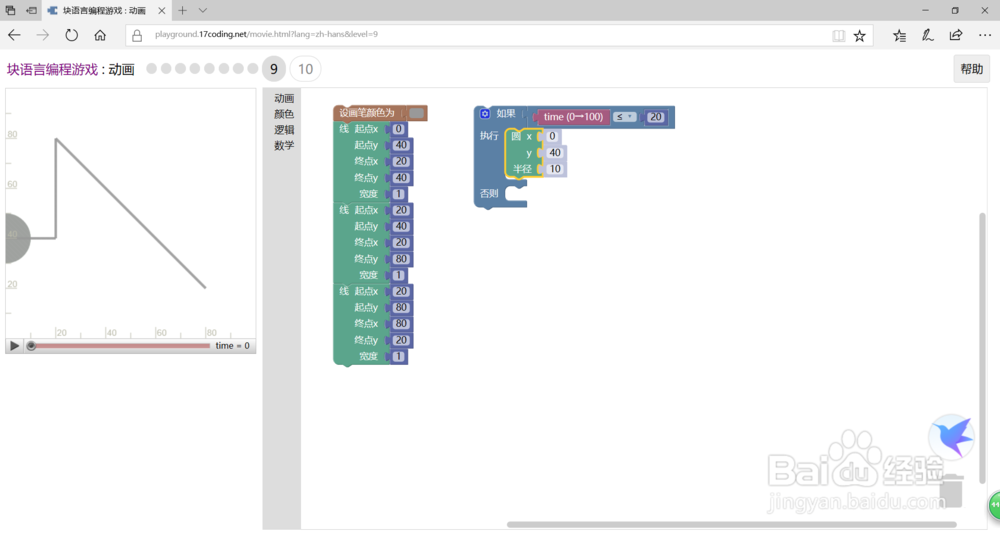
Task: Click the tabs you've set aside icon
Action: tap(10, 10)
